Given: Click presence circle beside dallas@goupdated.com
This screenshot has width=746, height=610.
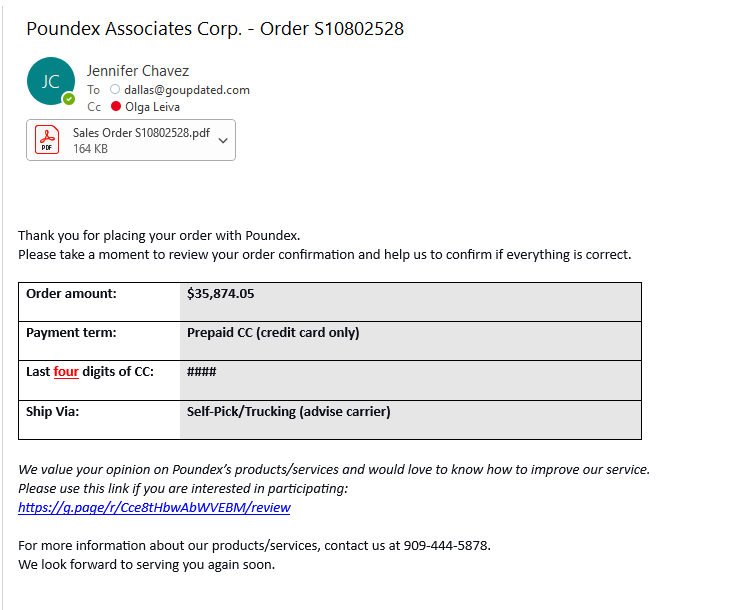Looking at the screenshot, I should coord(115,90).
